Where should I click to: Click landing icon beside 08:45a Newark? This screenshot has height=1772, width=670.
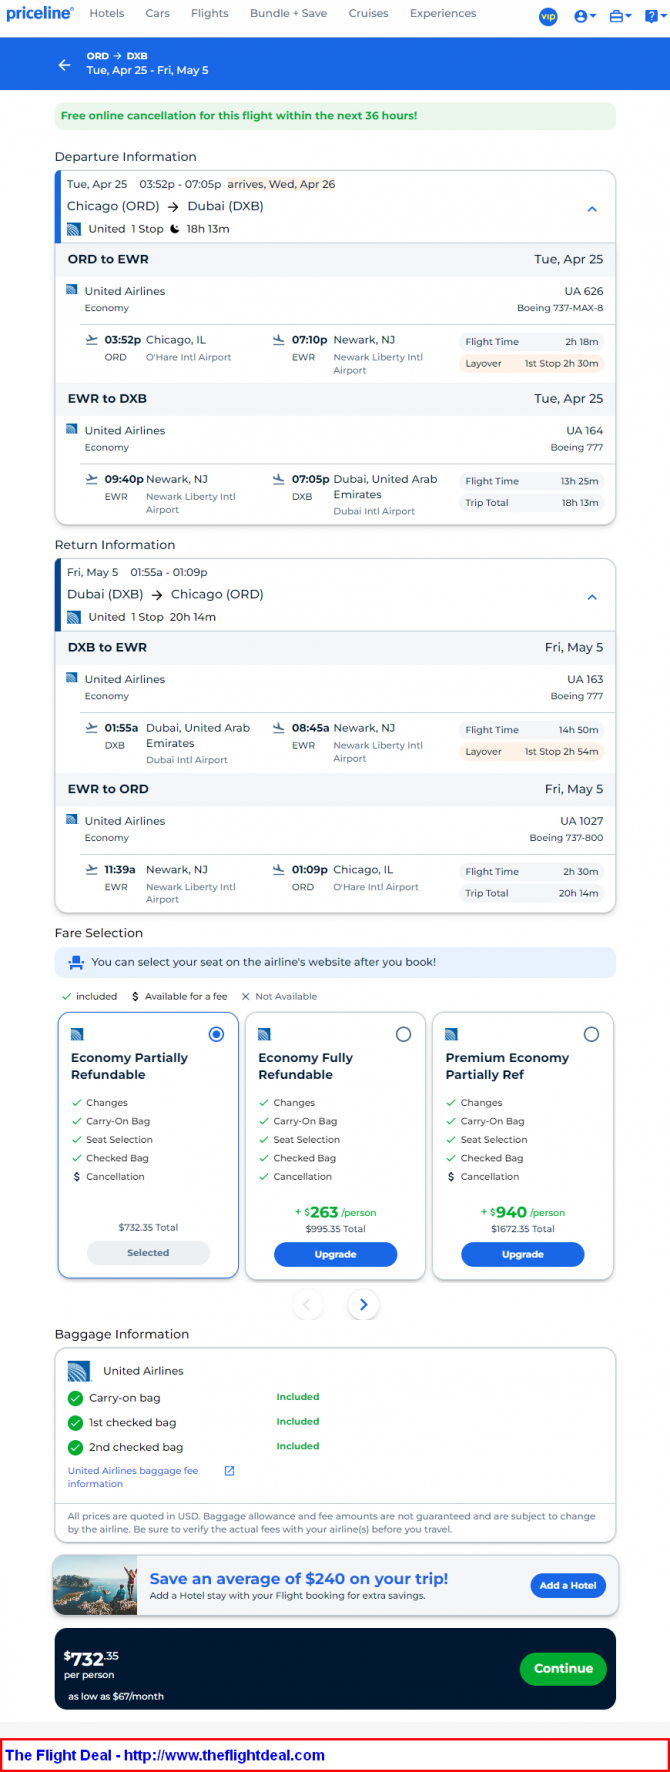tap(279, 728)
